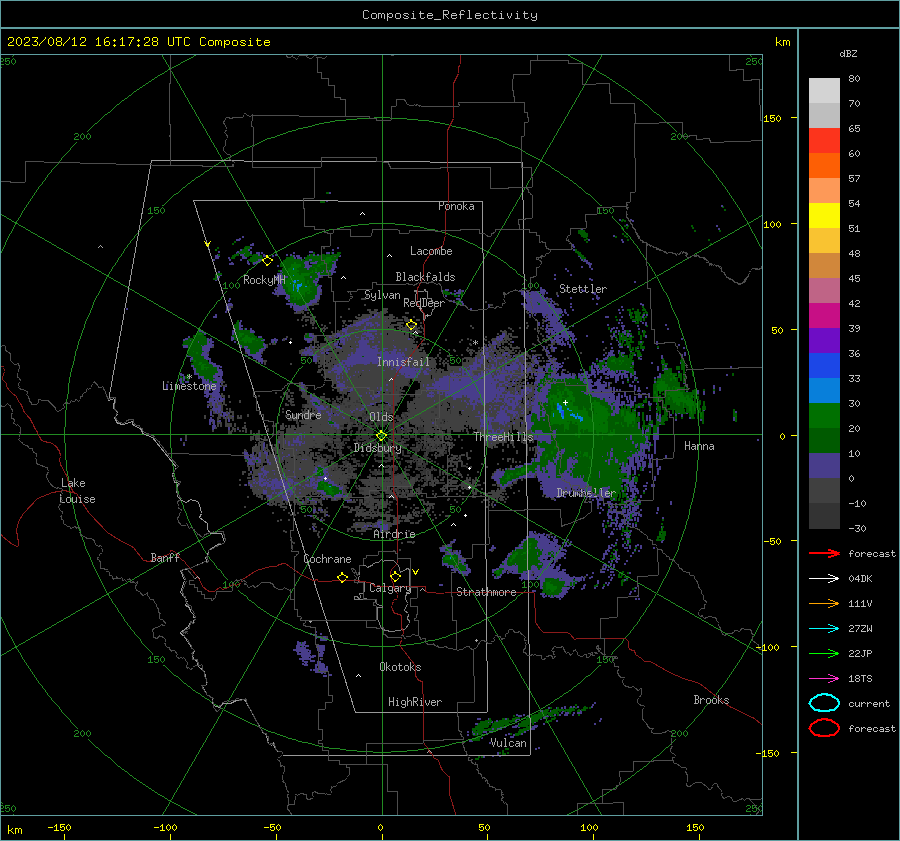This screenshot has height=841, width=900.
Task: Click the royal blue legend swatch above 33
Action: [824, 365]
